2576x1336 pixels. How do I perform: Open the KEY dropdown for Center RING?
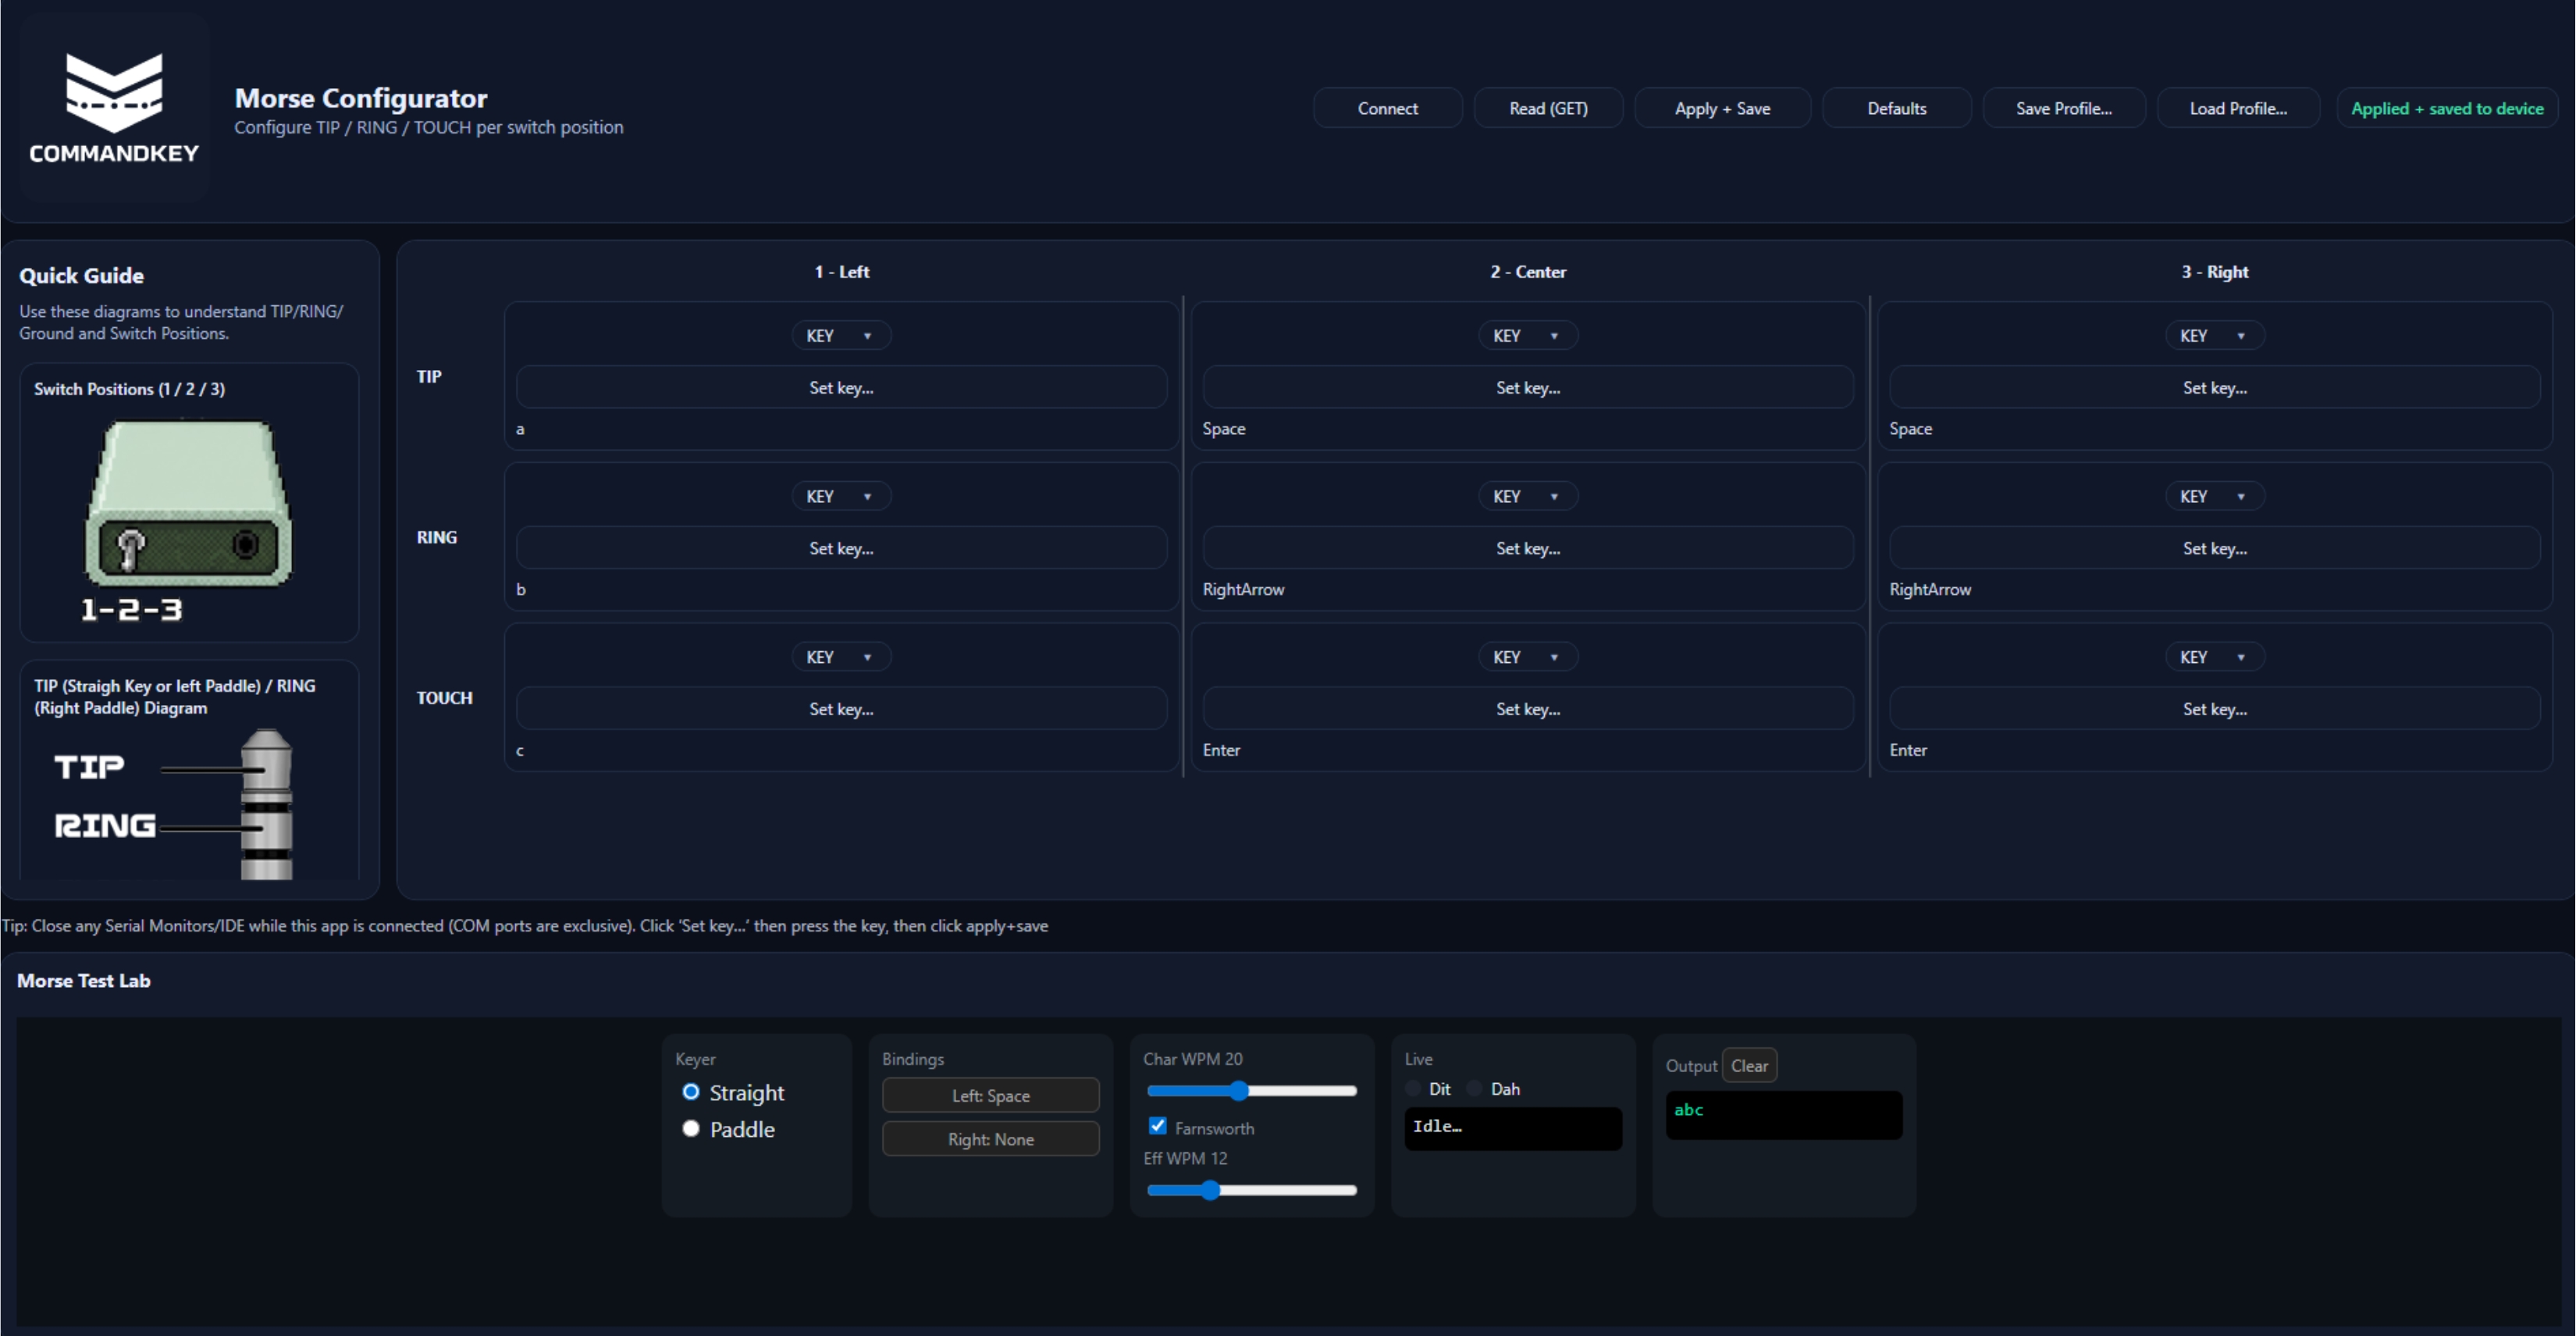click(1527, 495)
